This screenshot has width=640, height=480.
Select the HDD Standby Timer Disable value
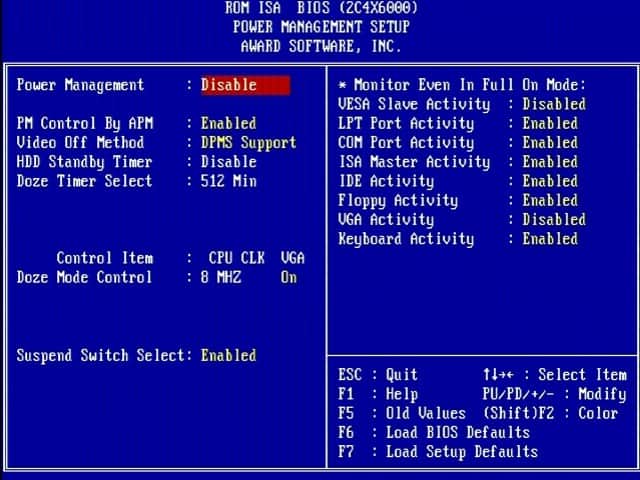point(229,162)
